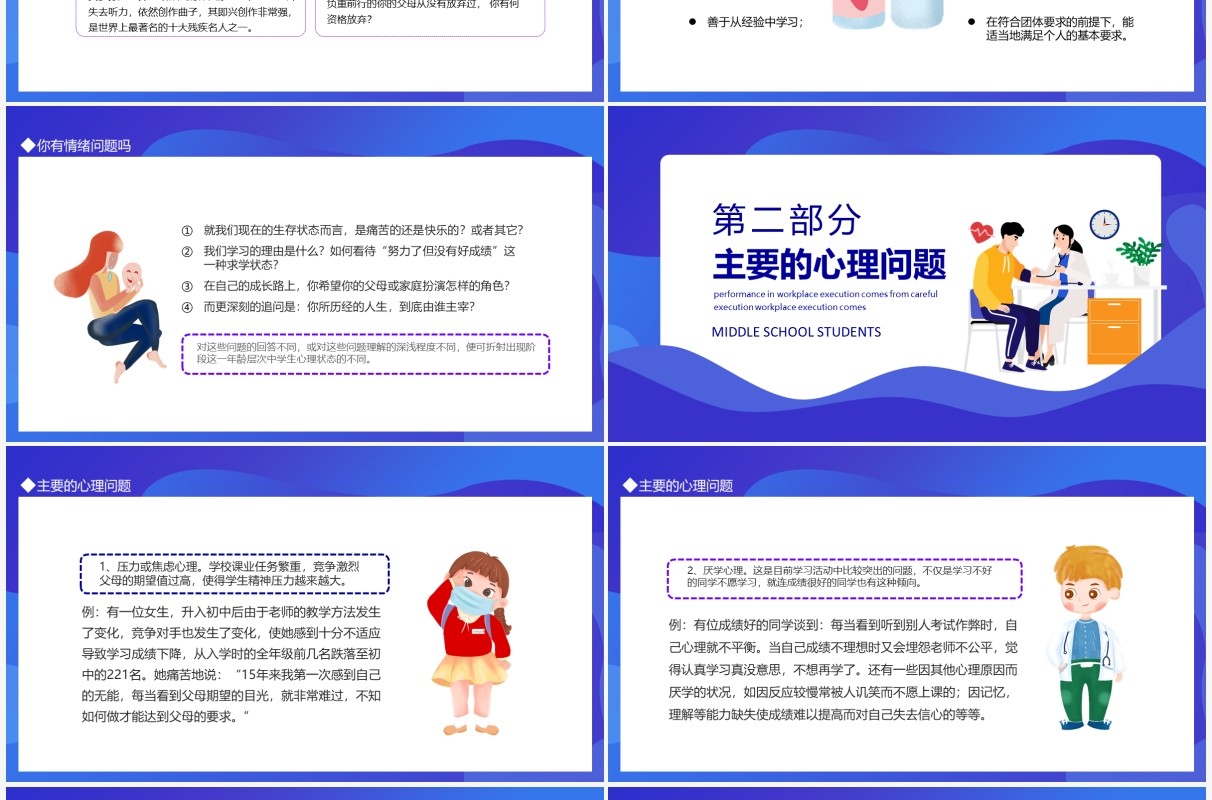Image resolution: width=1212 pixels, height=800 pixels.
Task: Click 主要的心理问题 heading above the 压力或焦虑 slide
Action: point(77,485)
